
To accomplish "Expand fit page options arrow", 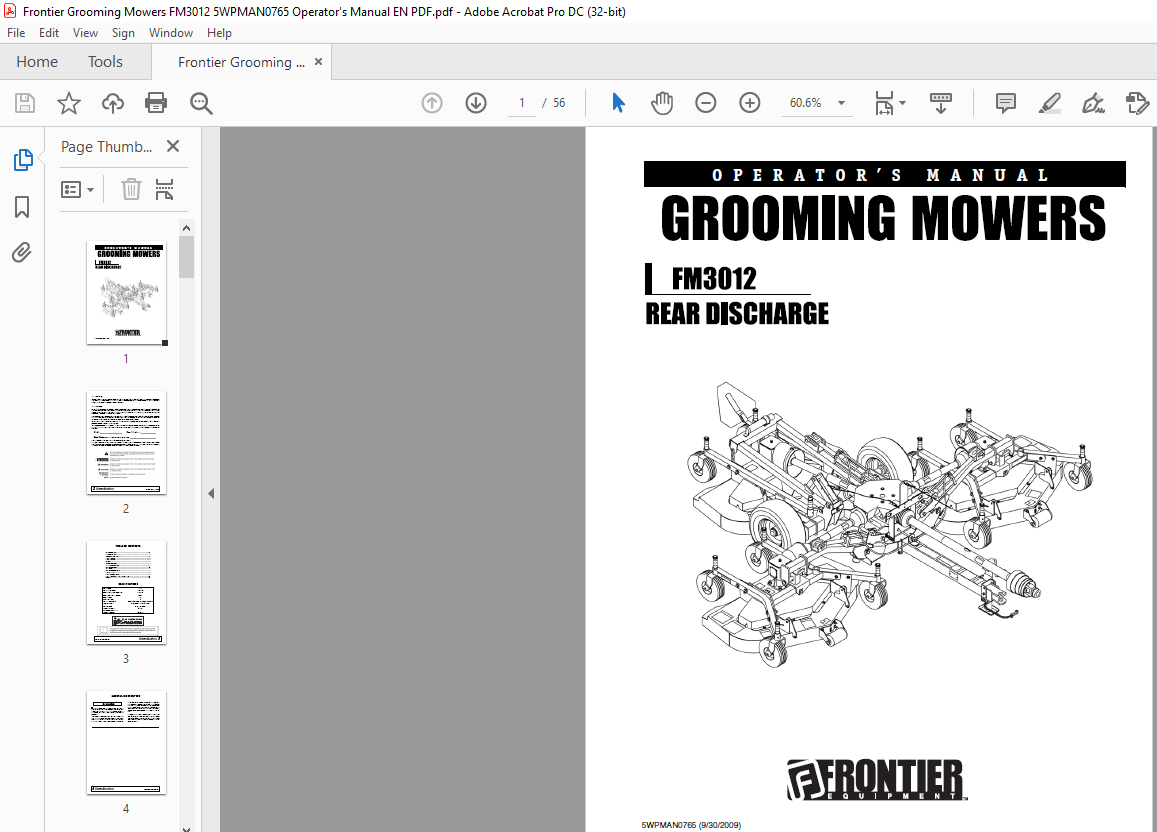I will tap(902, 103).
